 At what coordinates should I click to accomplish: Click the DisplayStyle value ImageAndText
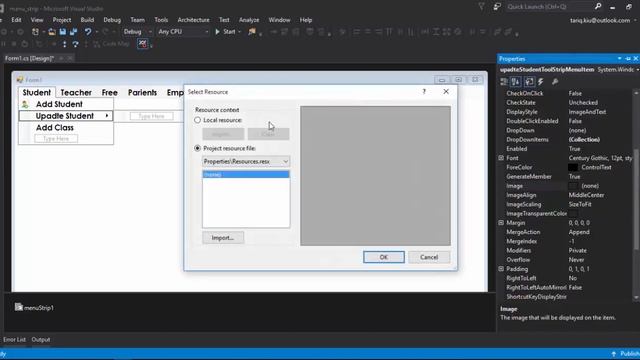(x=587, y=112)
